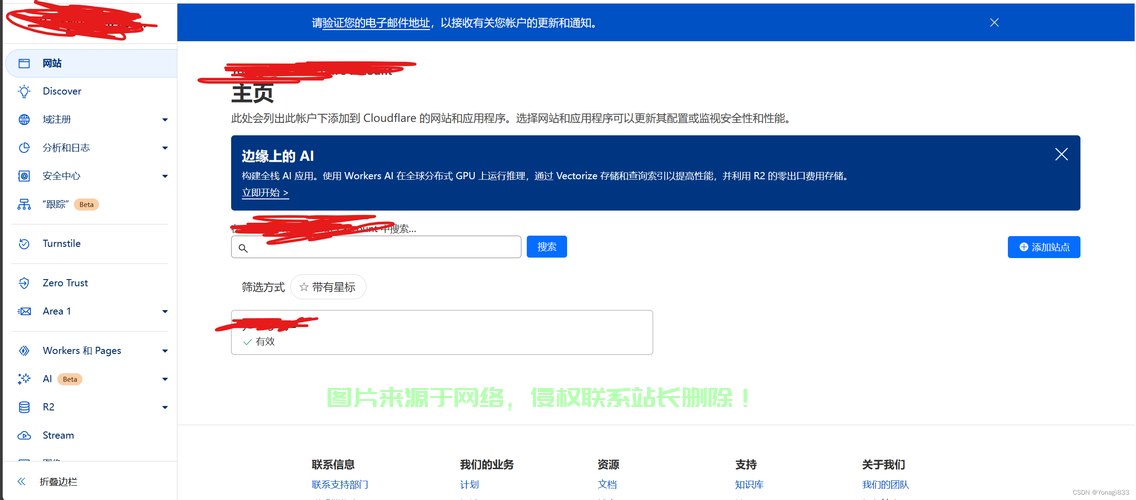Open the site card marked 有效
This screenshot has height=500, width=1136.
point(442,333)
